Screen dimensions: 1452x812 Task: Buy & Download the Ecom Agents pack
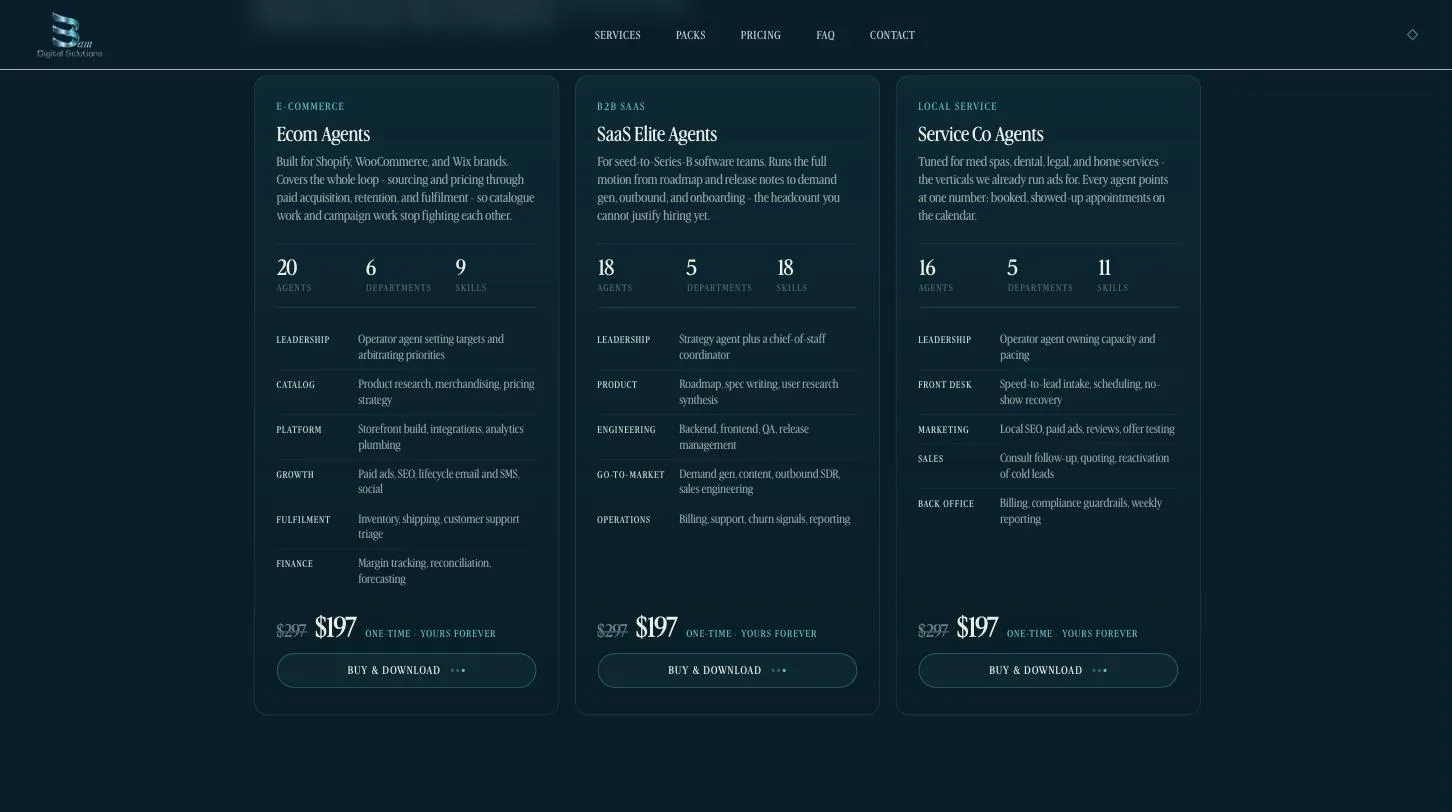click(406, 670)
